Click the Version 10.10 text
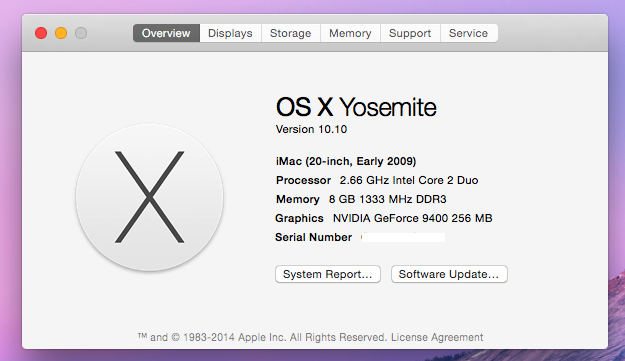Viewport: 625px width, 361px height. tap(311, 129)
